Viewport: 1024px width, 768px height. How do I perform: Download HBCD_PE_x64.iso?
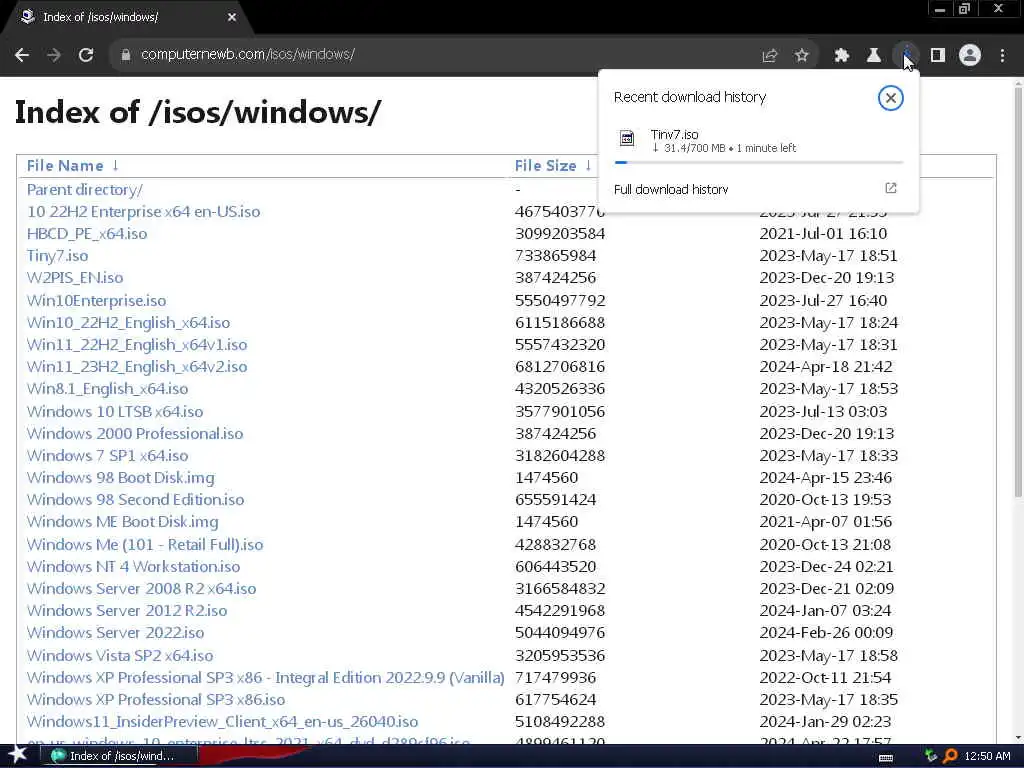click(x=87, y=234)
